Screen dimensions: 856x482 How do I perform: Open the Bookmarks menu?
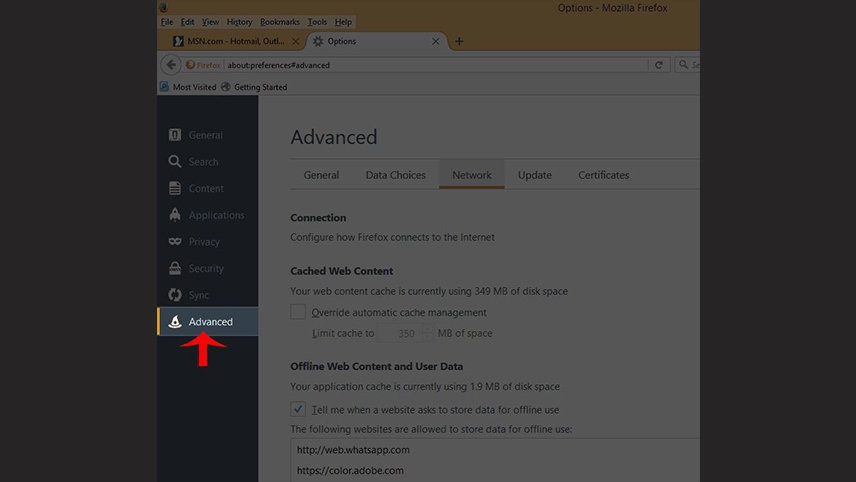pos(280,22)
